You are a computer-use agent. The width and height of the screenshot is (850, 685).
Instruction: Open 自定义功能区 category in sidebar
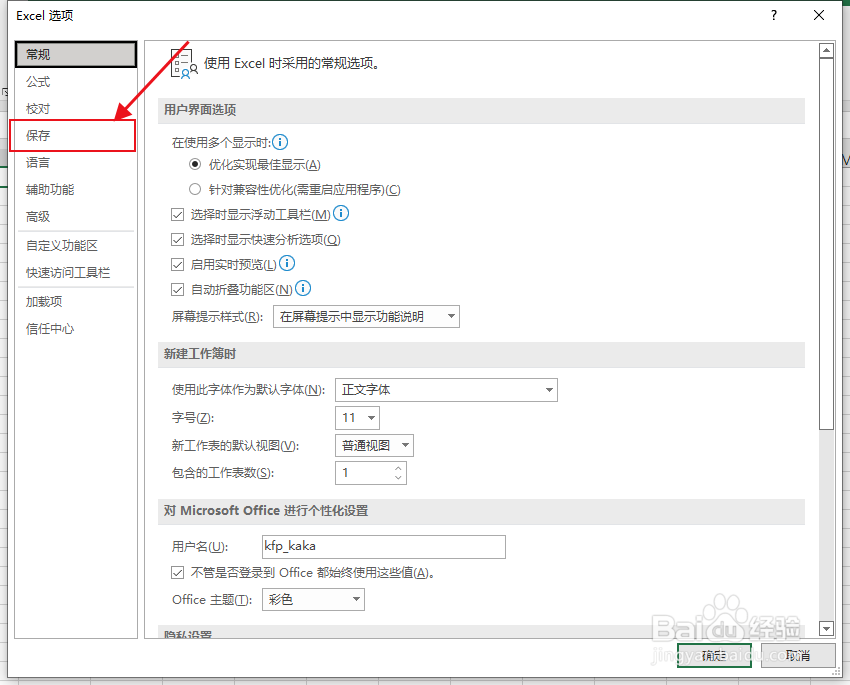76,245
